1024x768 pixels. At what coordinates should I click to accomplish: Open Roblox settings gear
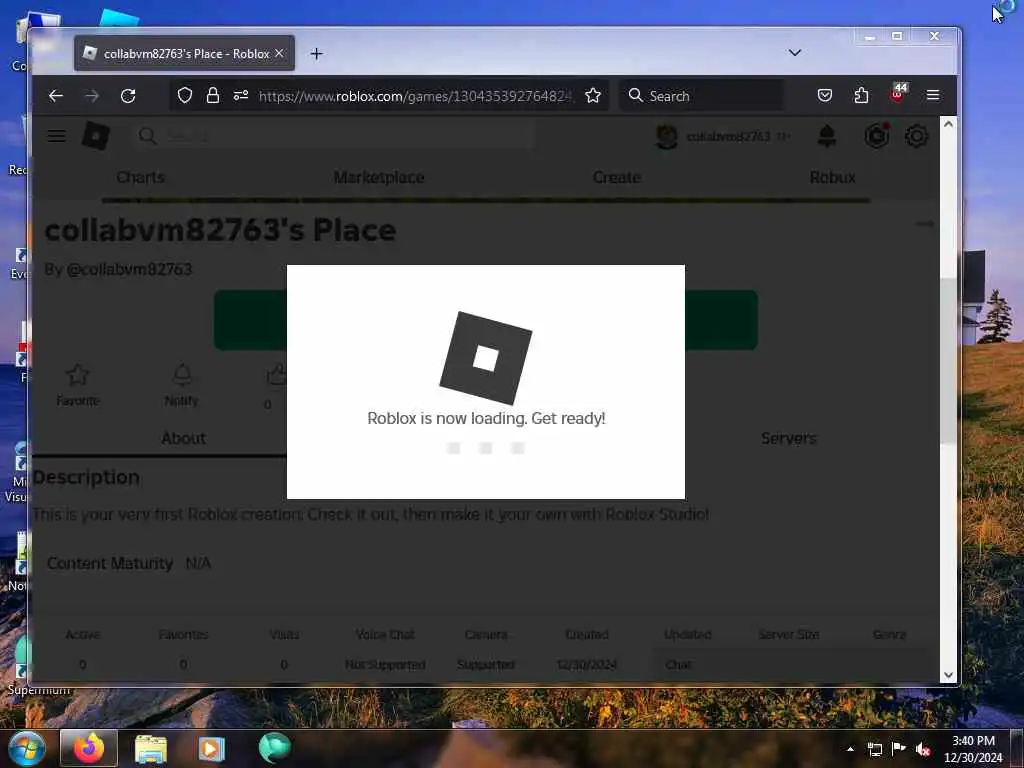click(917, 136)
